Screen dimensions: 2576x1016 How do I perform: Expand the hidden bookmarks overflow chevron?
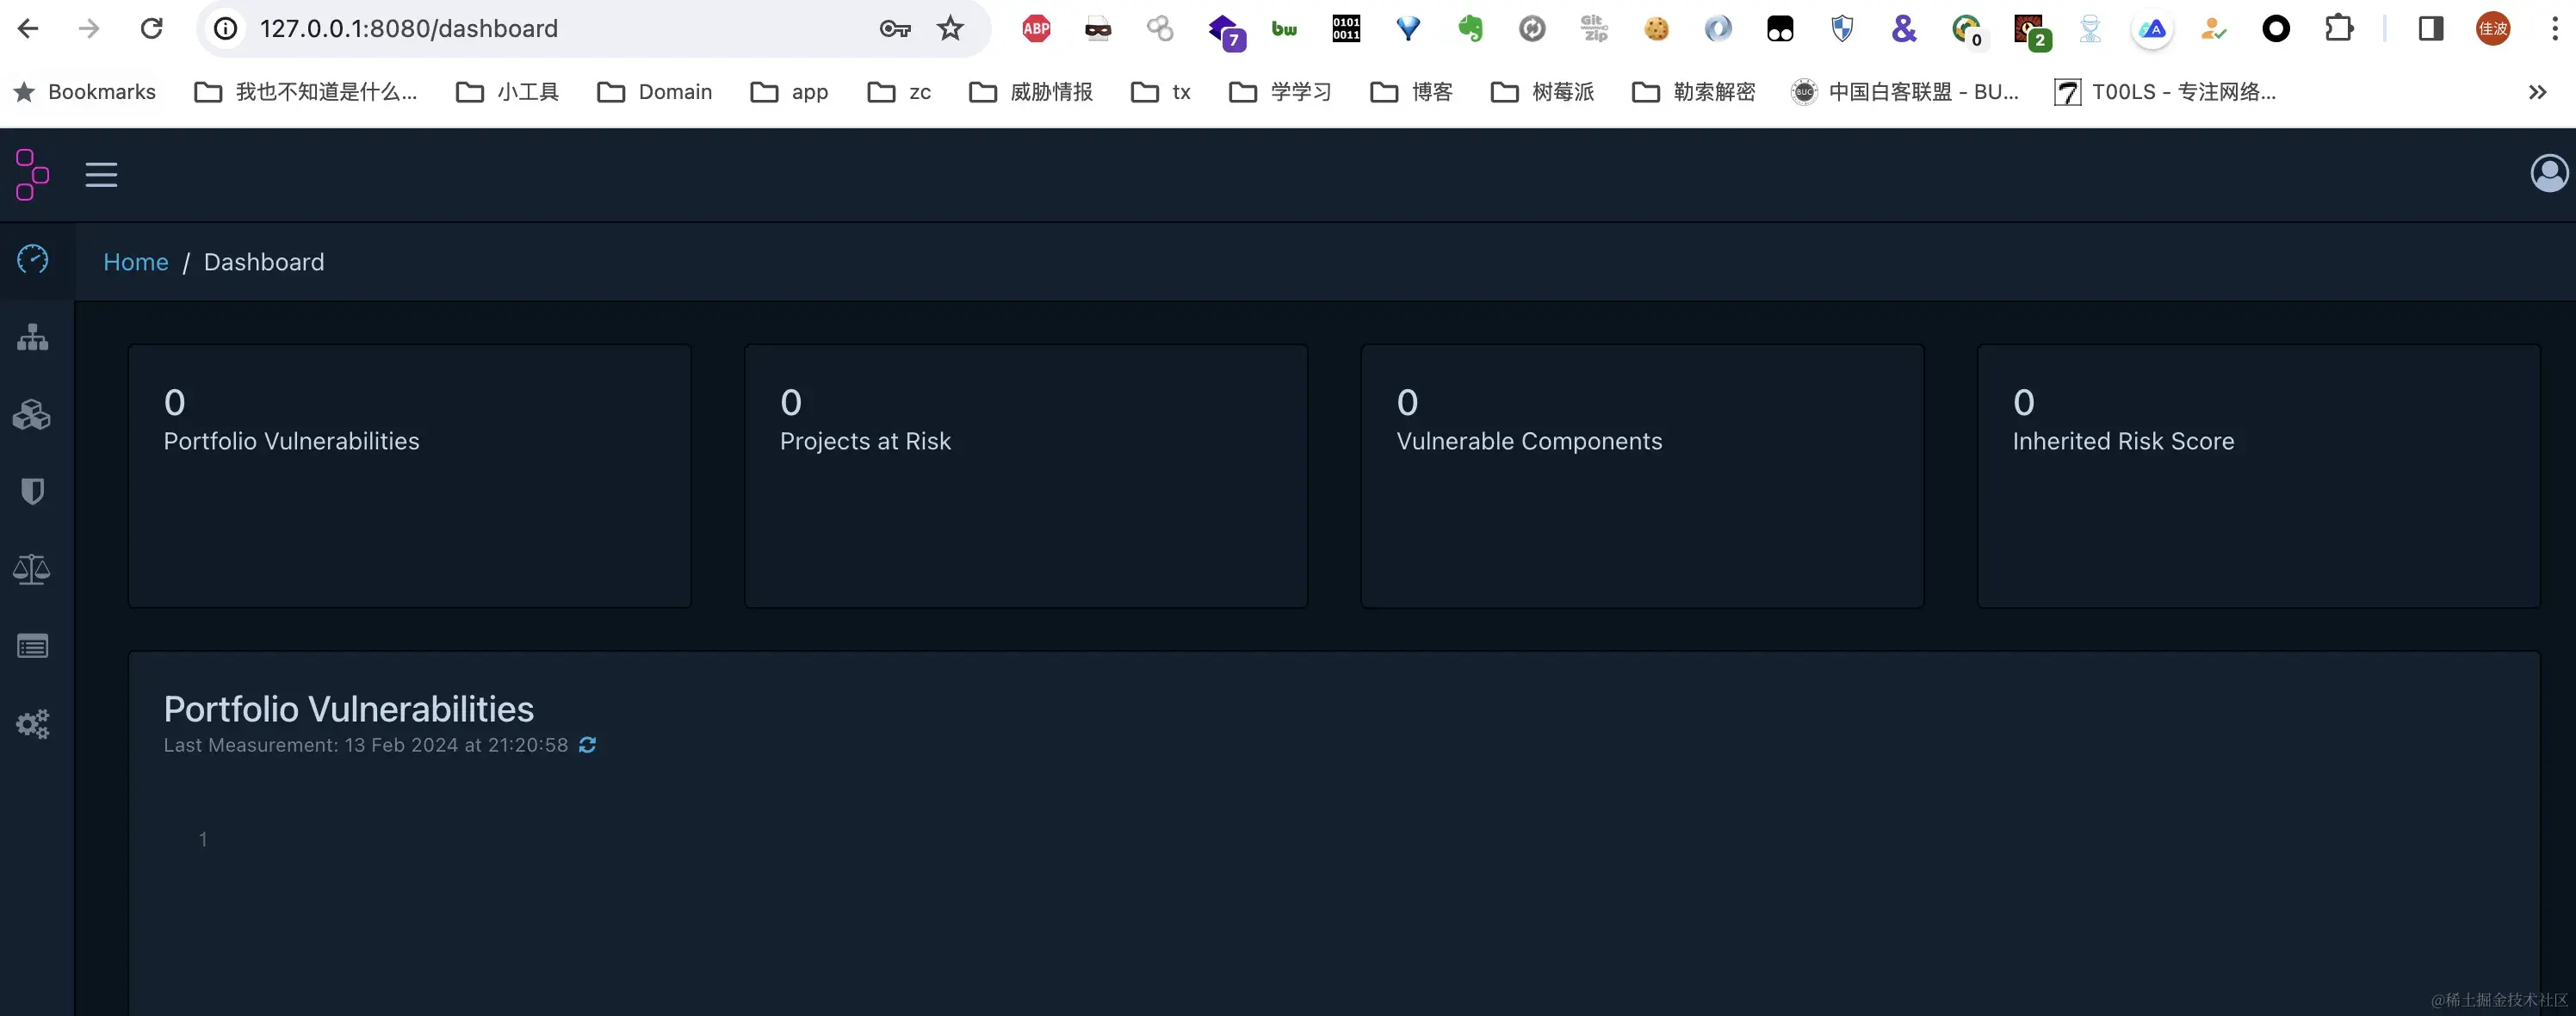click(2537, 92)
